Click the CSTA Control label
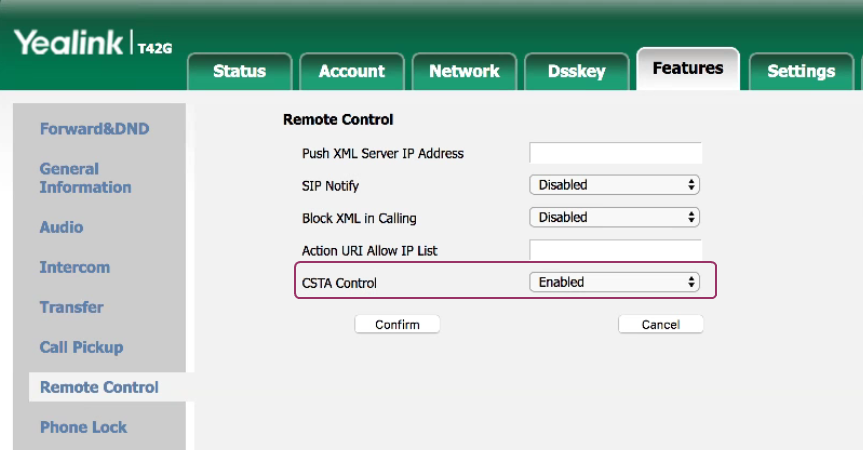This screenshot has height=450, width=863. tap(339, 283)
